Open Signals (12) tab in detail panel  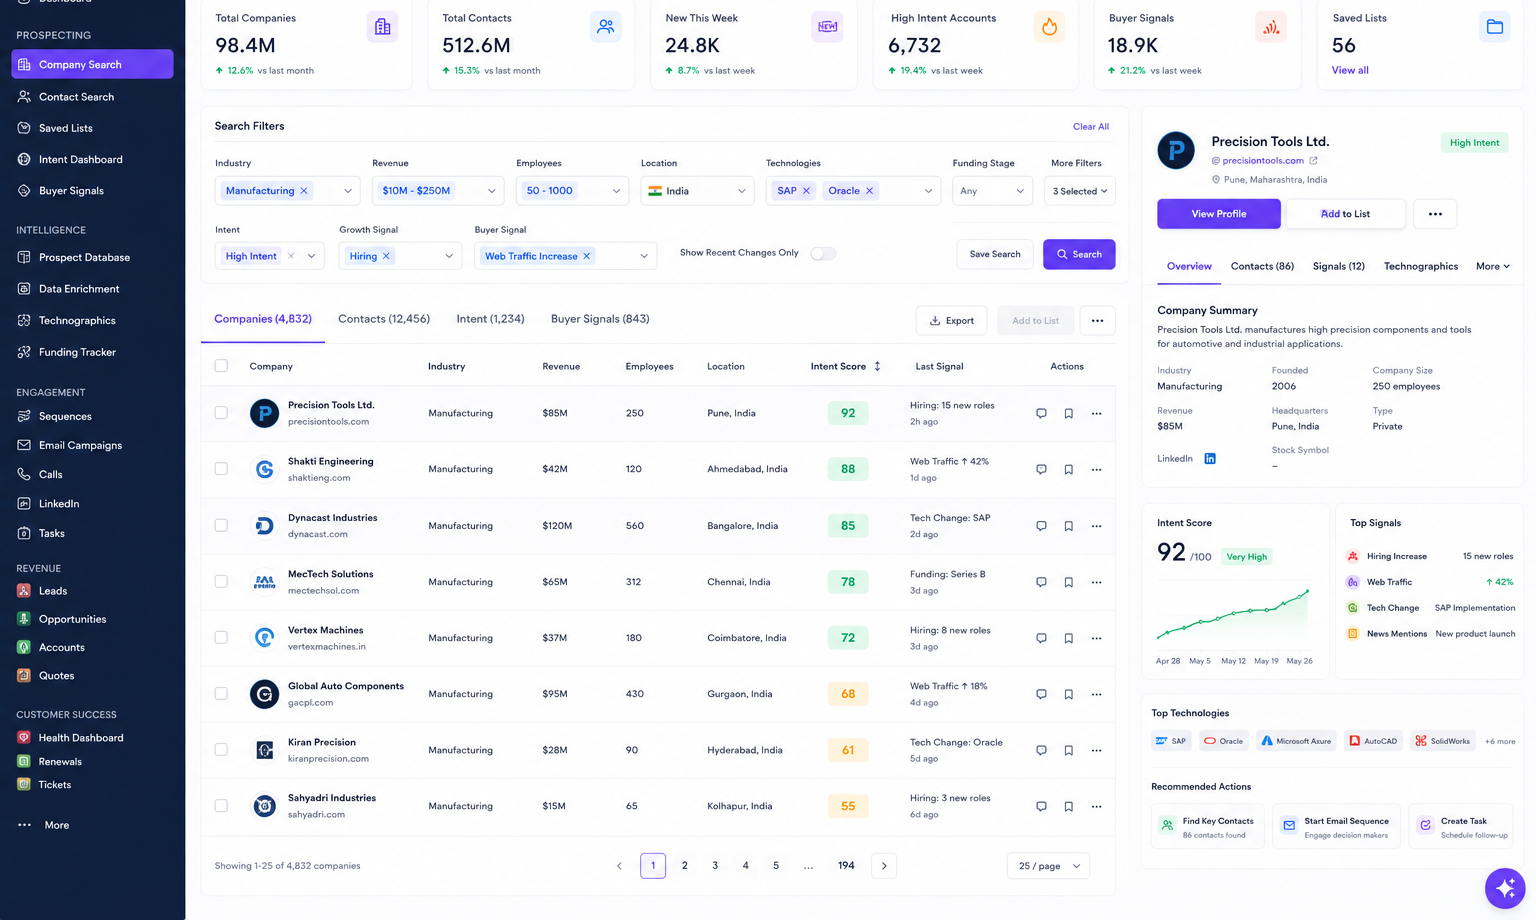1338,266
